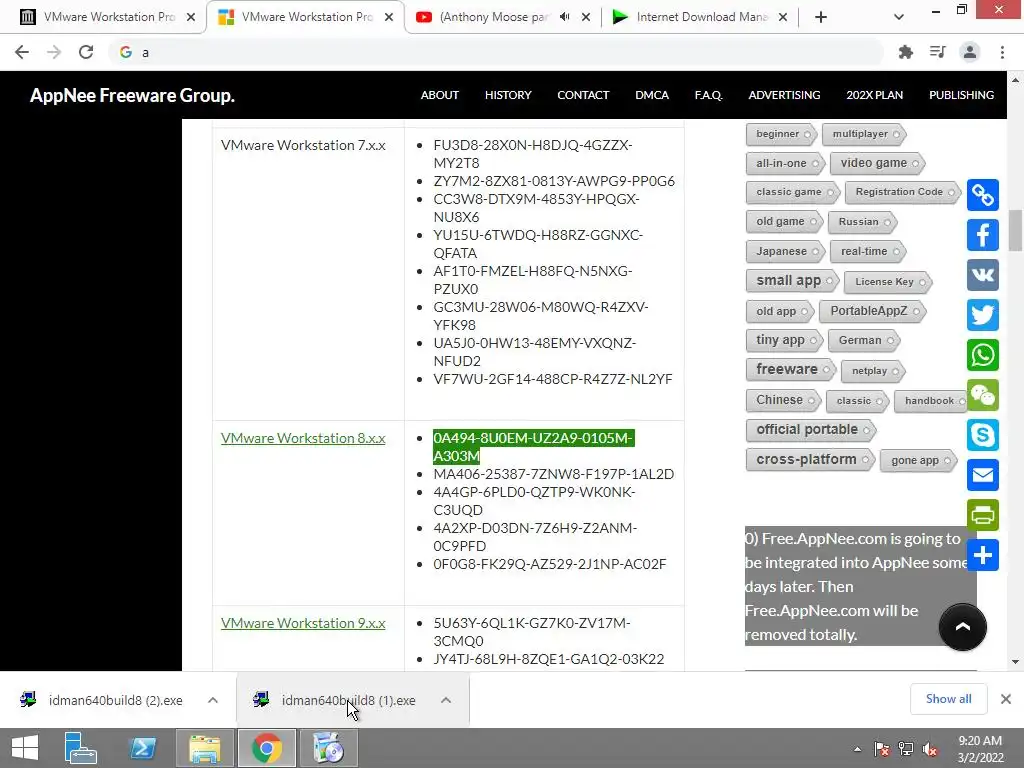
Task: Open the HISTORY menu item
Action: click(x=508, y=95)
